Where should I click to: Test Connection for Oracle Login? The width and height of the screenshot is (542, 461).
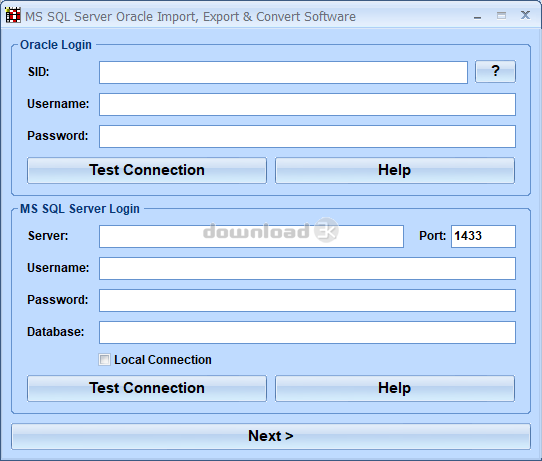pyautogui.click(x=147, y=170)
